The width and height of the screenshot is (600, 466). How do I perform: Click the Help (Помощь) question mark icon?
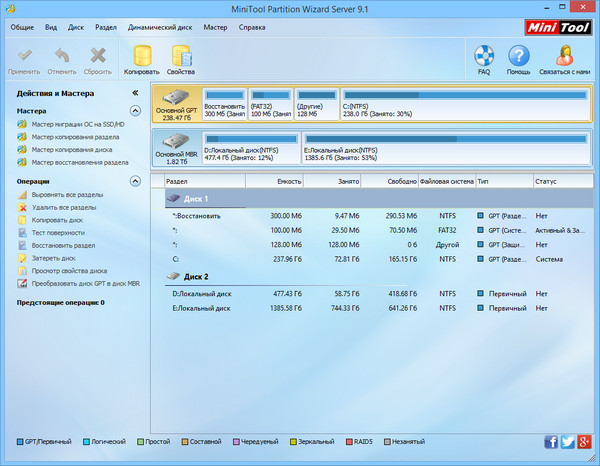pyautogui.click(x=518, y=56)
